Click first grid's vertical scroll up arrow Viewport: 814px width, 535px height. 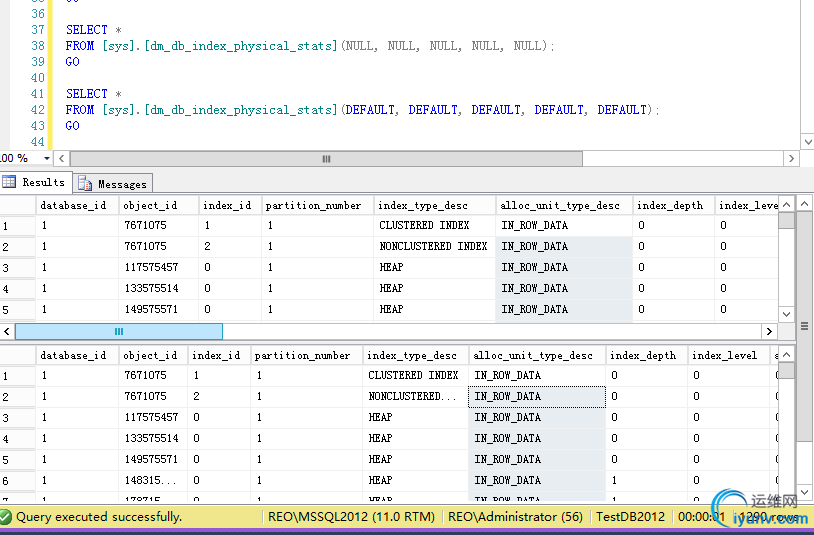[786, 204]
